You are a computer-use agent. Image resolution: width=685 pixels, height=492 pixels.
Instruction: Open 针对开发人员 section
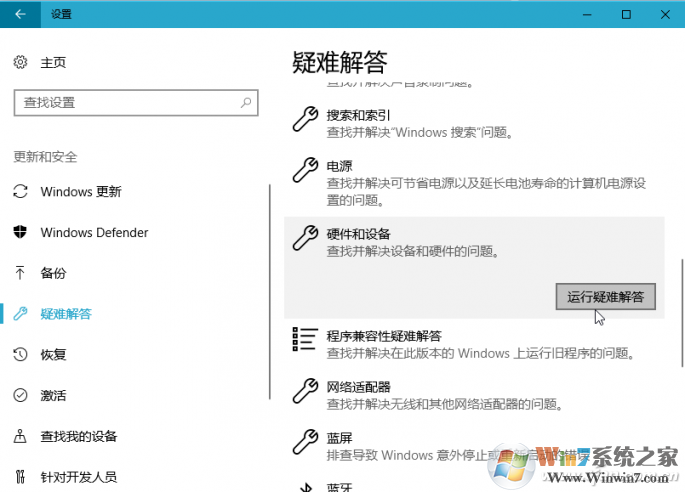[79, 477]
